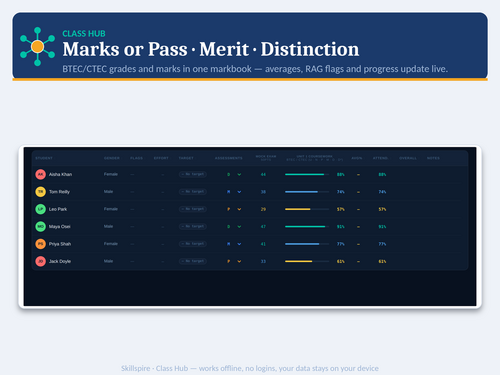The image size is (500, 375).
Task: Select the student name Leo Park
Action: pyautogui.click(x=58, y=209)
